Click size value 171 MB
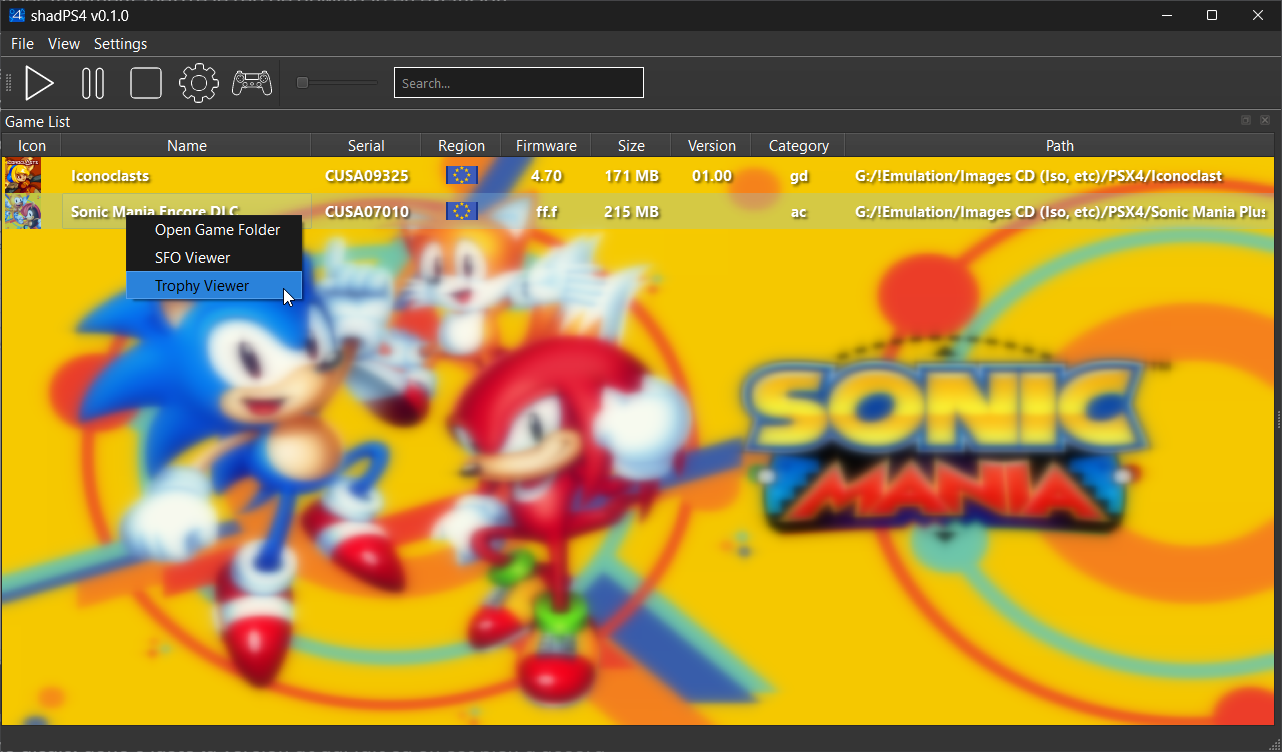The height and width of the screenshot is (752, 1282). point(631,176)
